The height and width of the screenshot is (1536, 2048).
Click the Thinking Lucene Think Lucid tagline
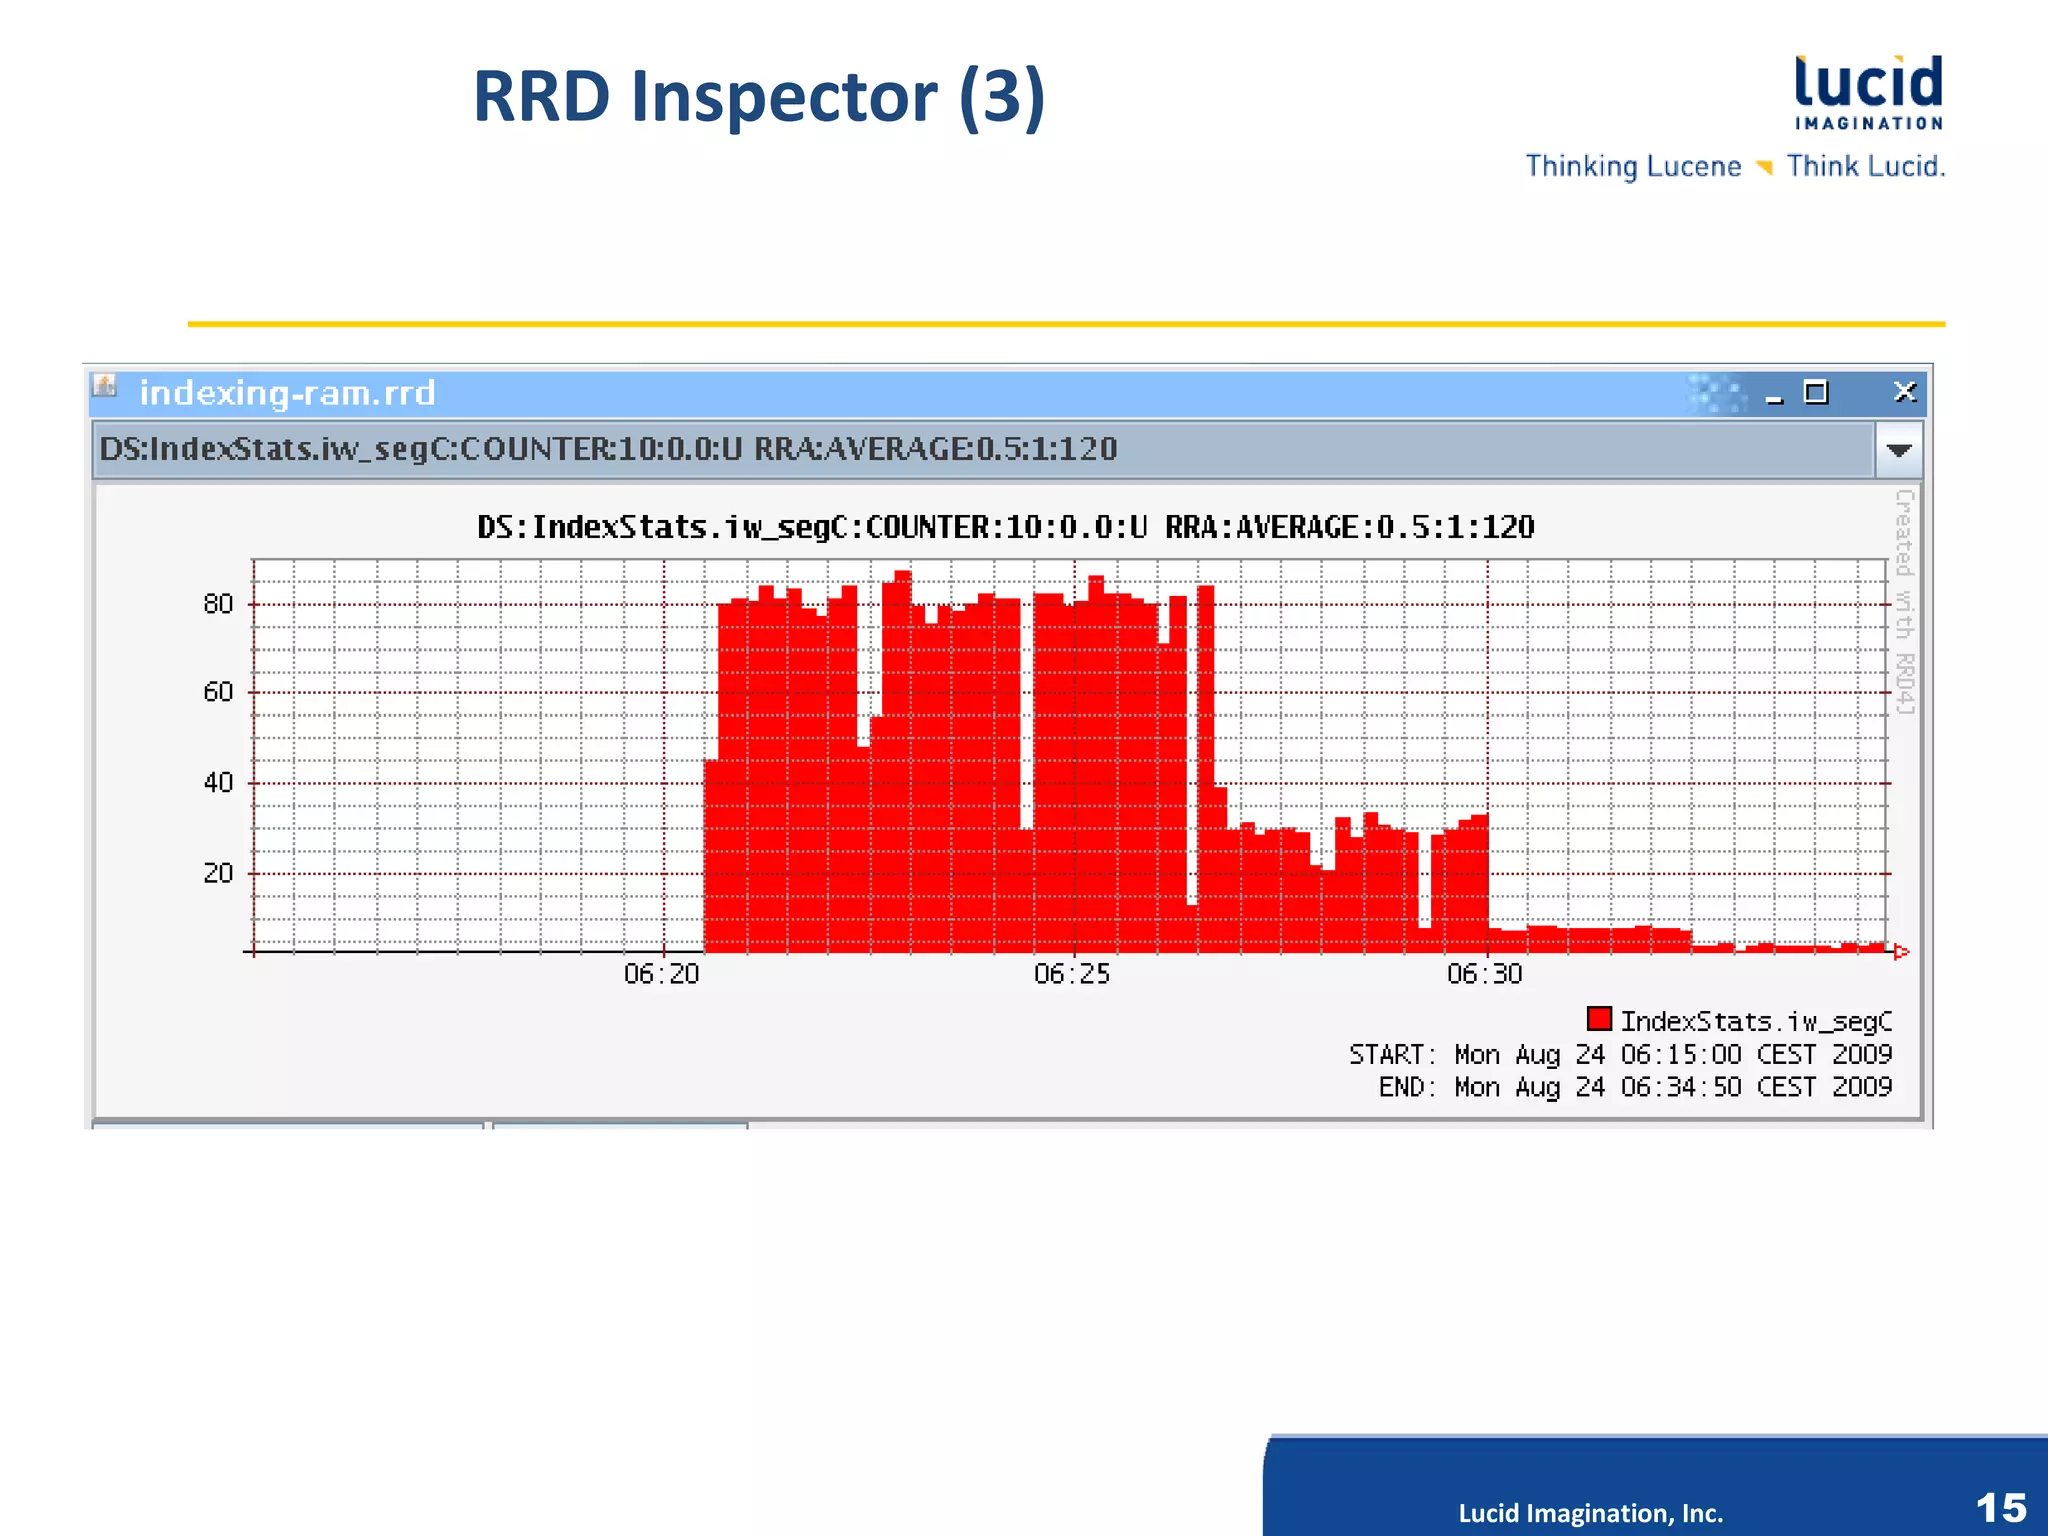point(1735,166)
